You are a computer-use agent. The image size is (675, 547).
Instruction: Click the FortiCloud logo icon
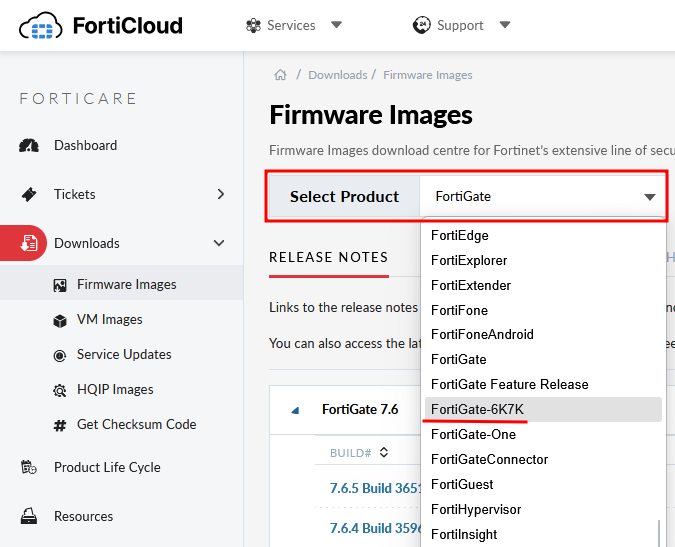[41, 26]
